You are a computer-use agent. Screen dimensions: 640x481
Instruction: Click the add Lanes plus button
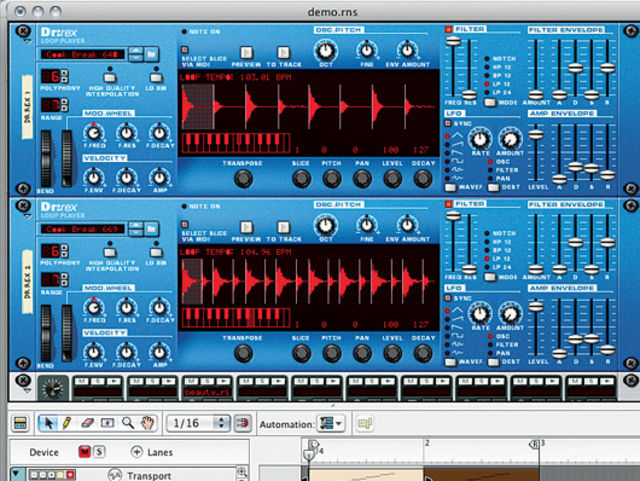[x=136, y=452]
